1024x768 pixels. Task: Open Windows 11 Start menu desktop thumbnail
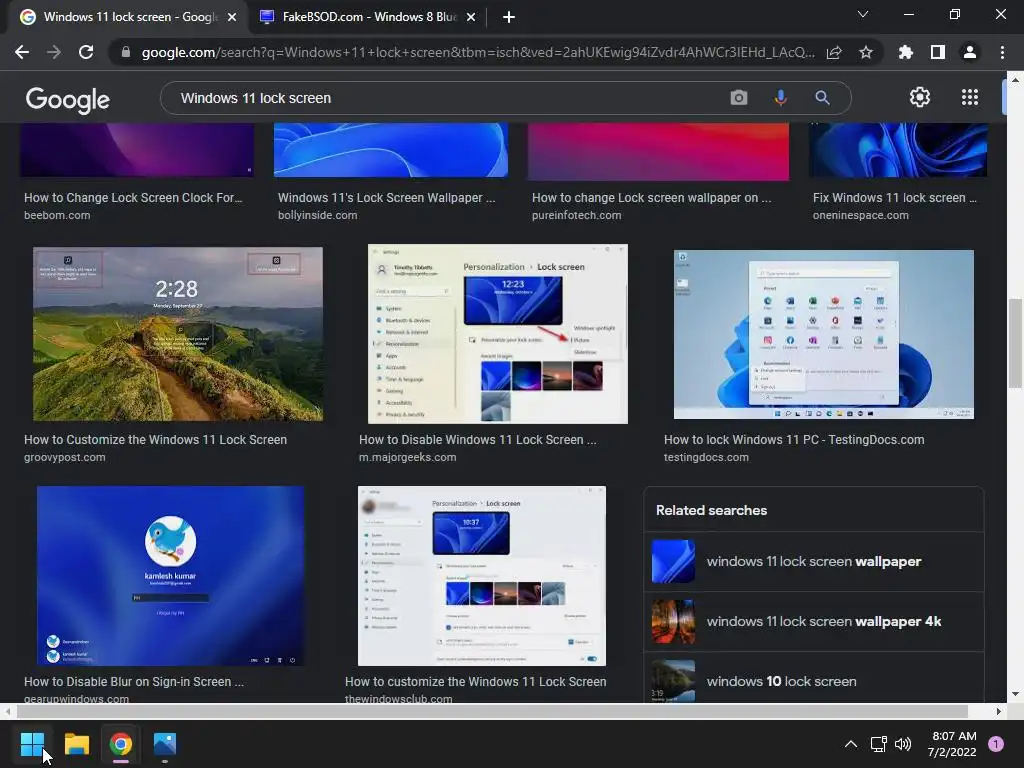[824, 334]
